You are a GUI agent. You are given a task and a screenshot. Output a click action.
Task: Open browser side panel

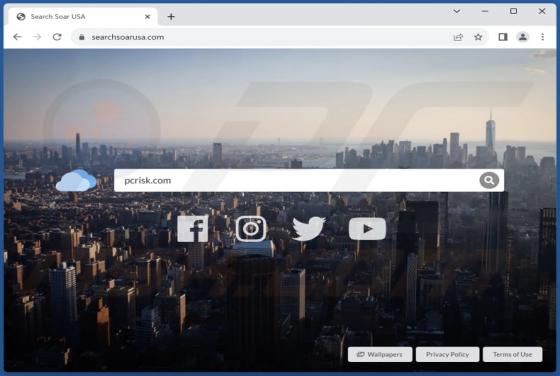pyautogui.click(x=503, y=37)
